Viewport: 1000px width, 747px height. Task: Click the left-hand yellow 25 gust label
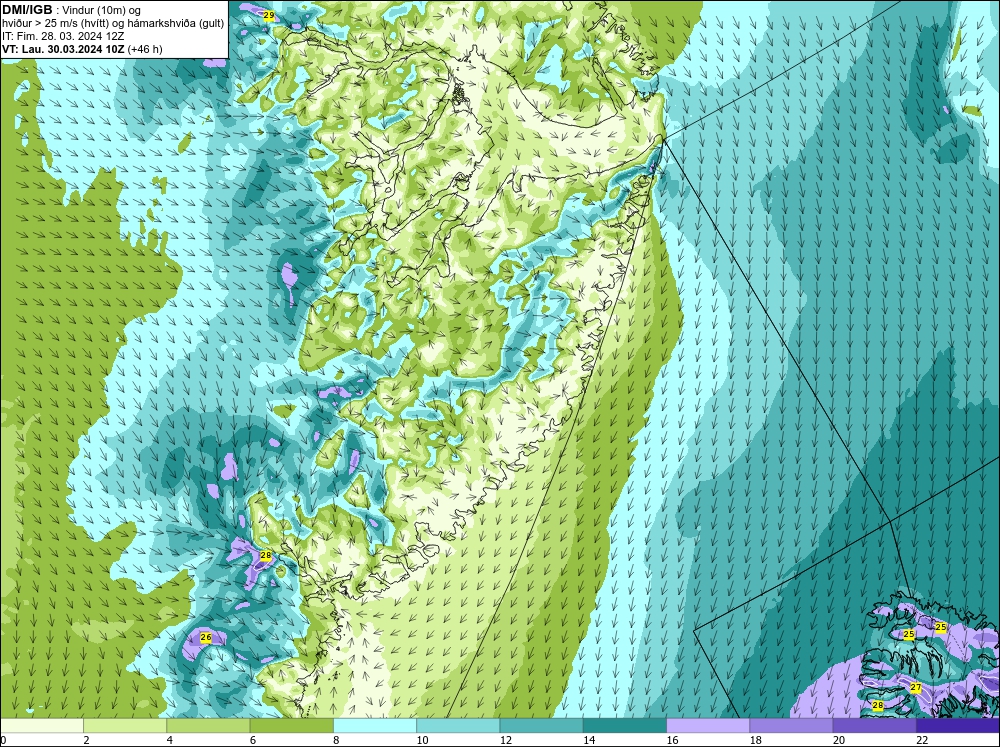909,634
